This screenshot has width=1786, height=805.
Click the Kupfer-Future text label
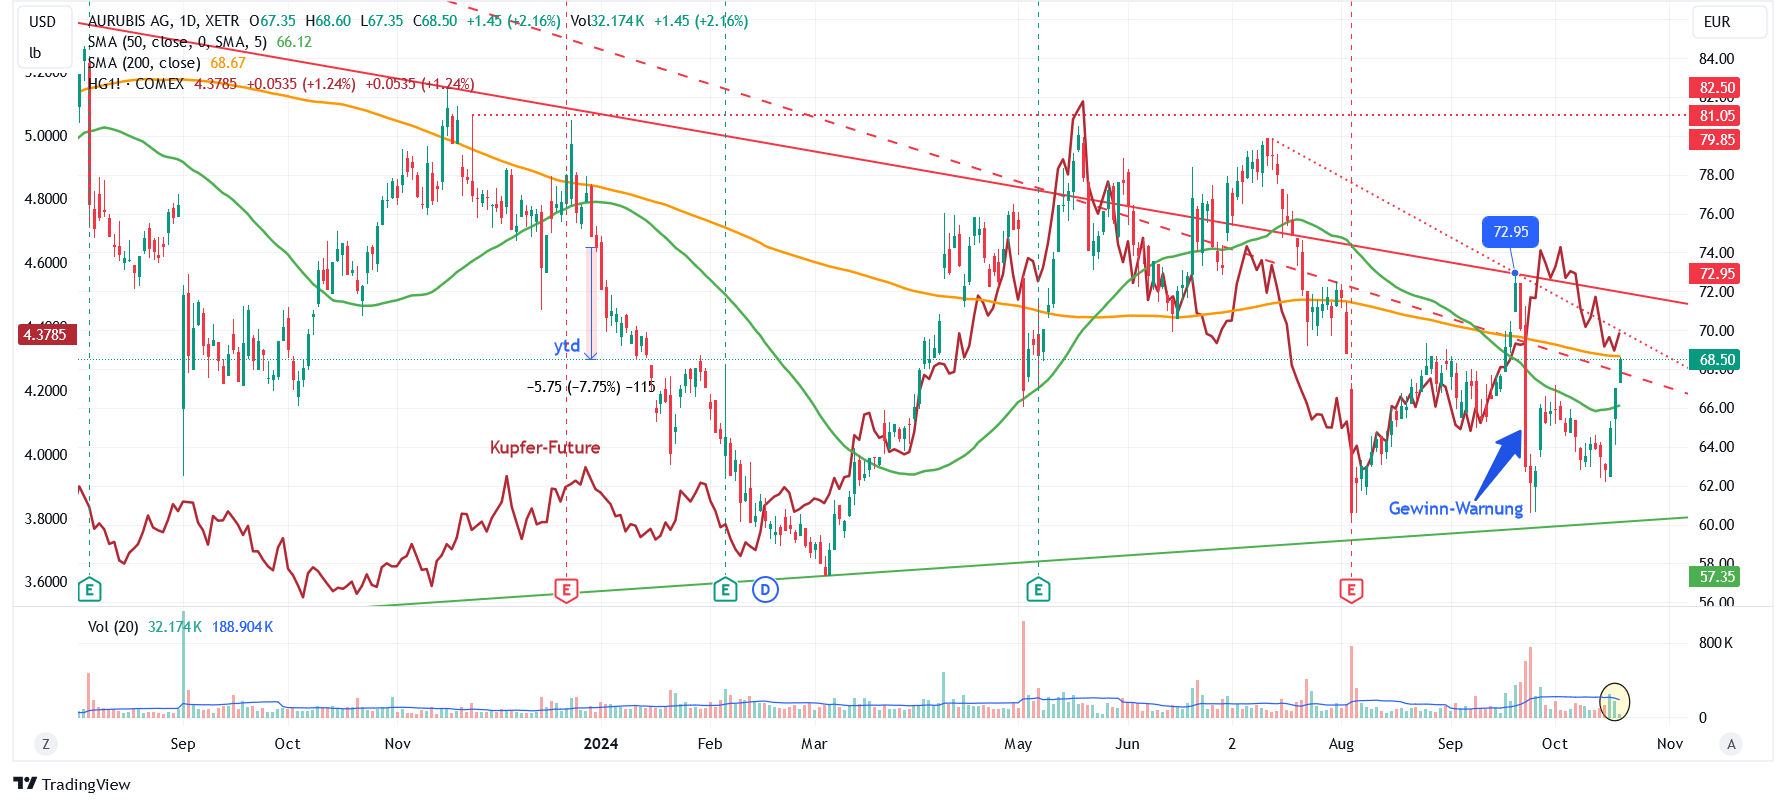[545, 447]
